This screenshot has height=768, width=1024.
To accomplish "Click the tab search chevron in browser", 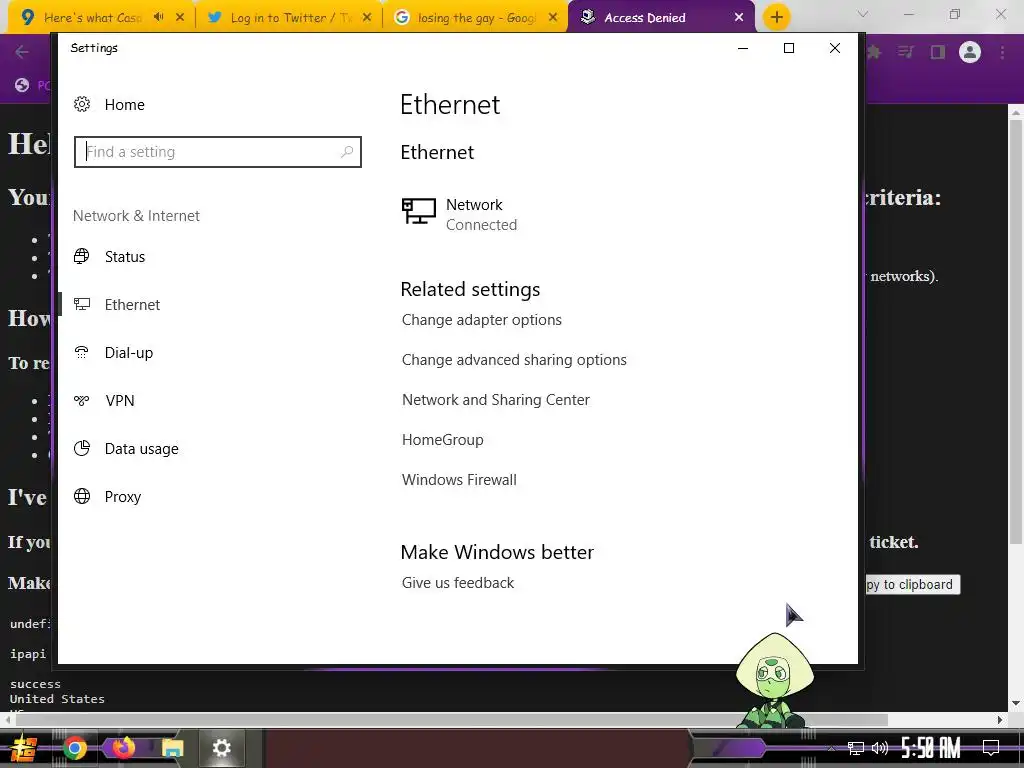I will pos(863,14).
